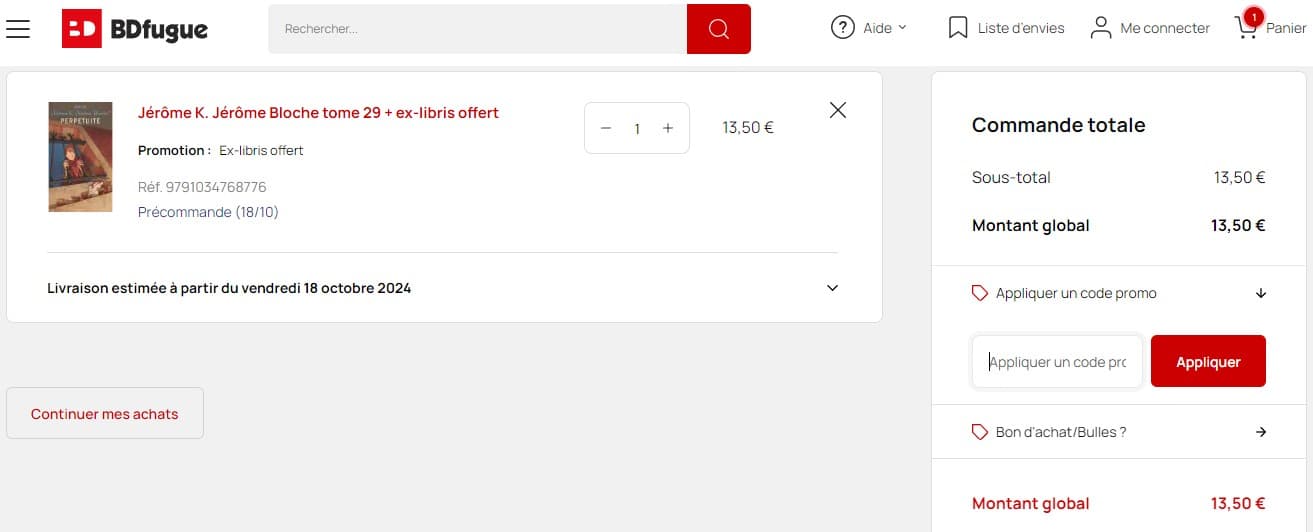This screenshot has height=532, width=1313.
Task: Click Continuer mes achats button
Action: [x=105, y=413]
